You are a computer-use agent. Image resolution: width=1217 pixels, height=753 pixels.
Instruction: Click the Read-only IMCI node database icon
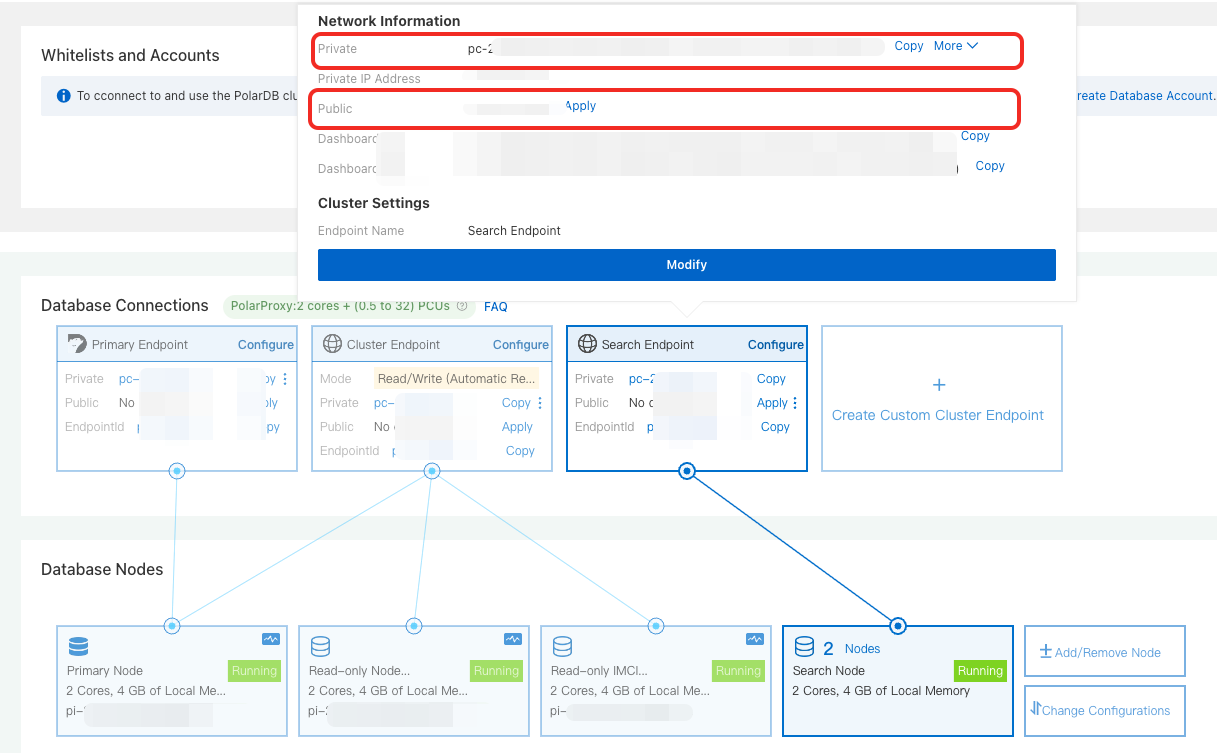click(x=562, y=646)
